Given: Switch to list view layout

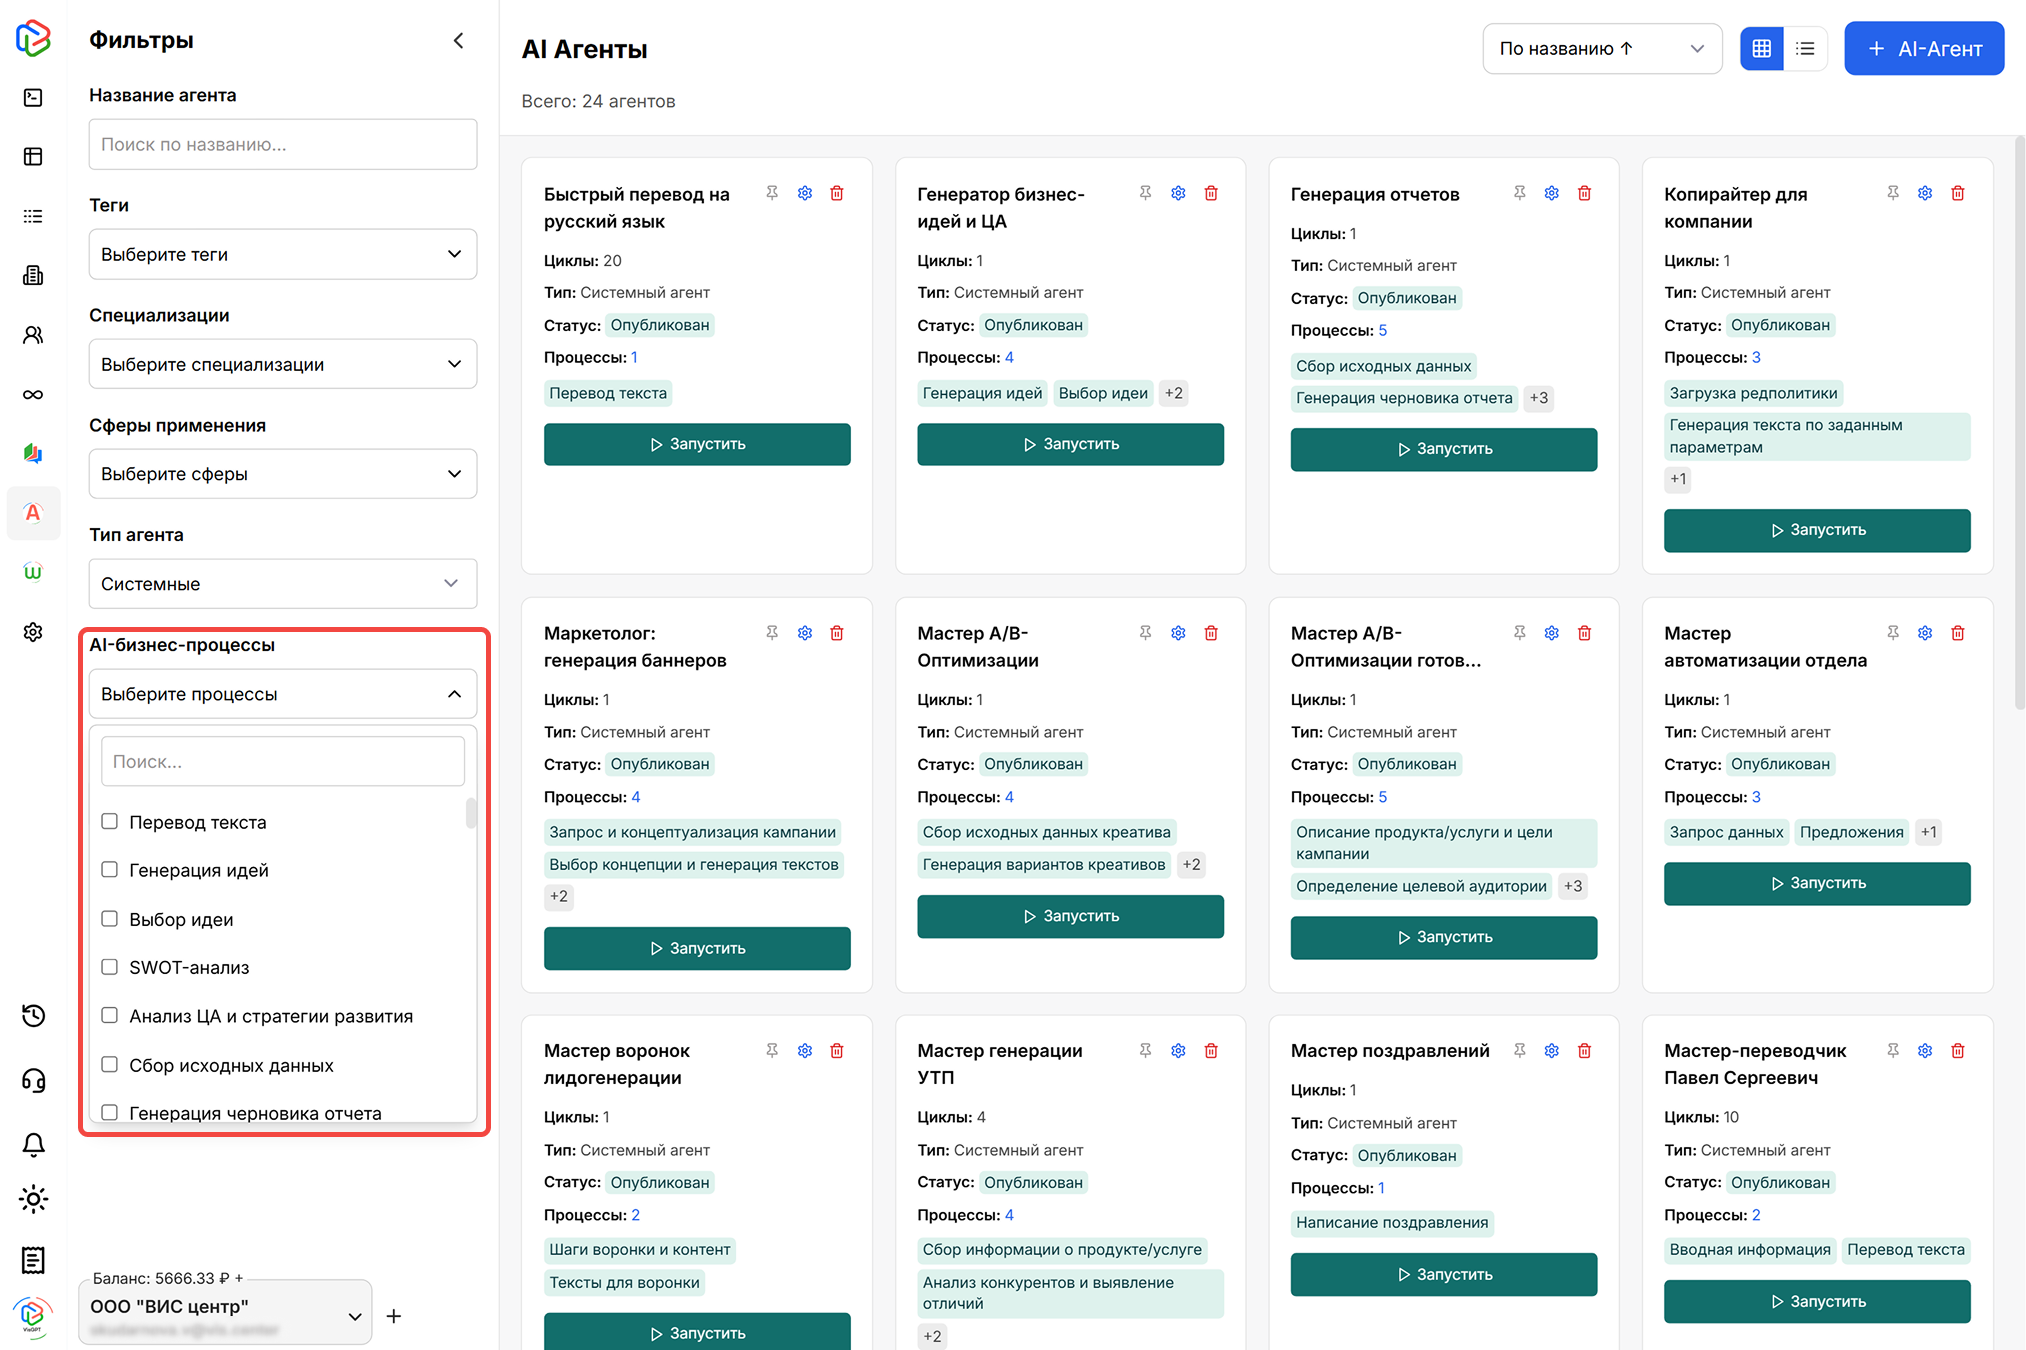Looking at the screenshot, I should (1805, 48).
